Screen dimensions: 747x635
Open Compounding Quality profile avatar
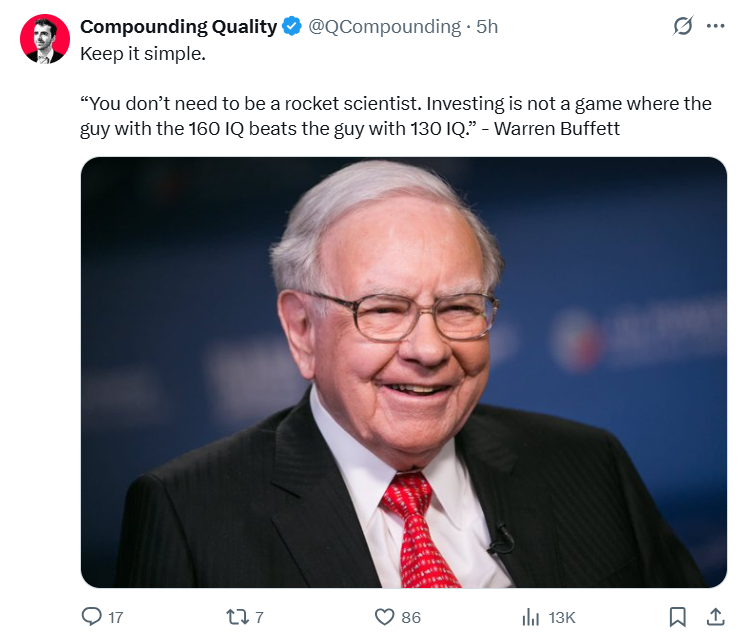pos(45,39)
